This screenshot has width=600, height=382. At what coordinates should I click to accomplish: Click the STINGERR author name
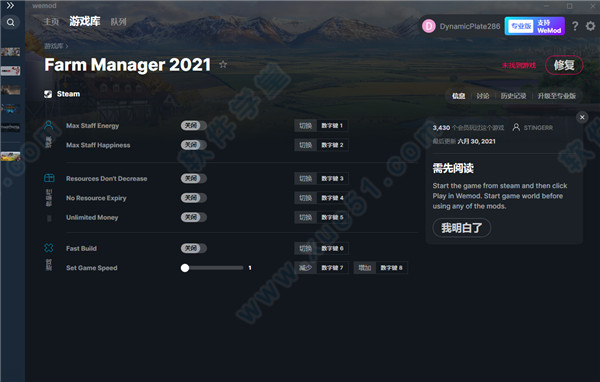[538, 127]
